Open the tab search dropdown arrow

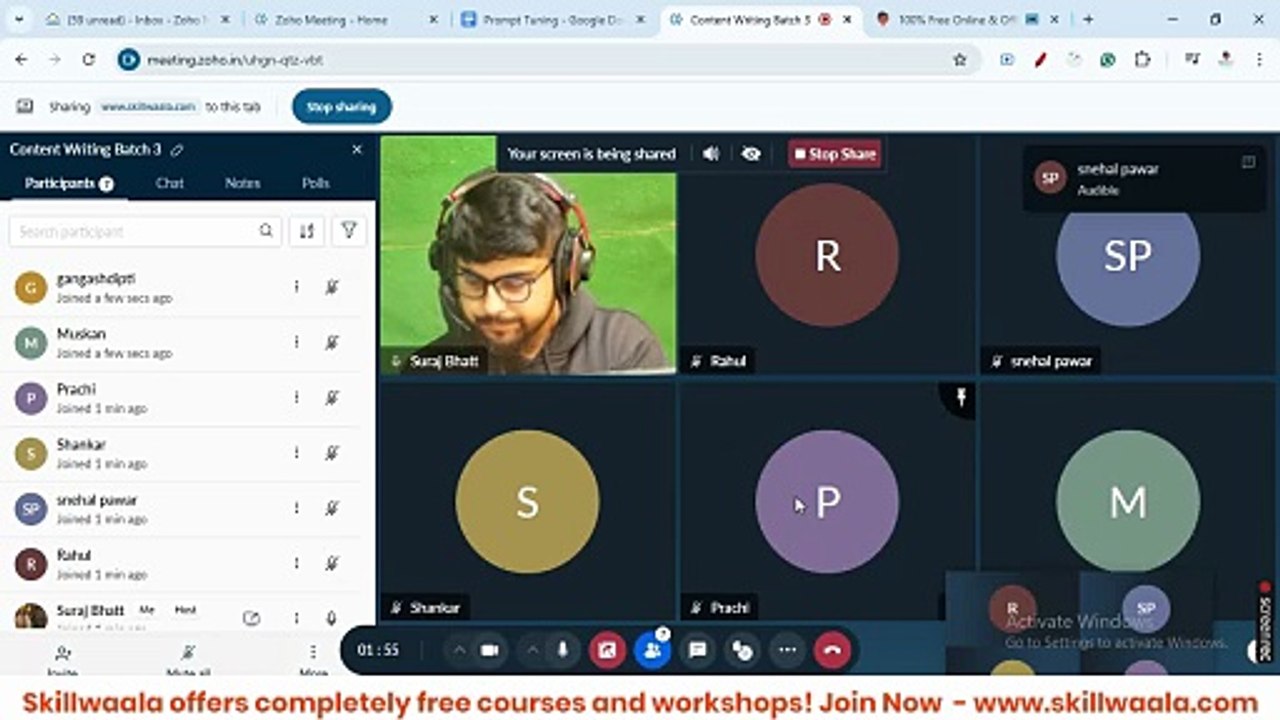(x=17, y=19)
